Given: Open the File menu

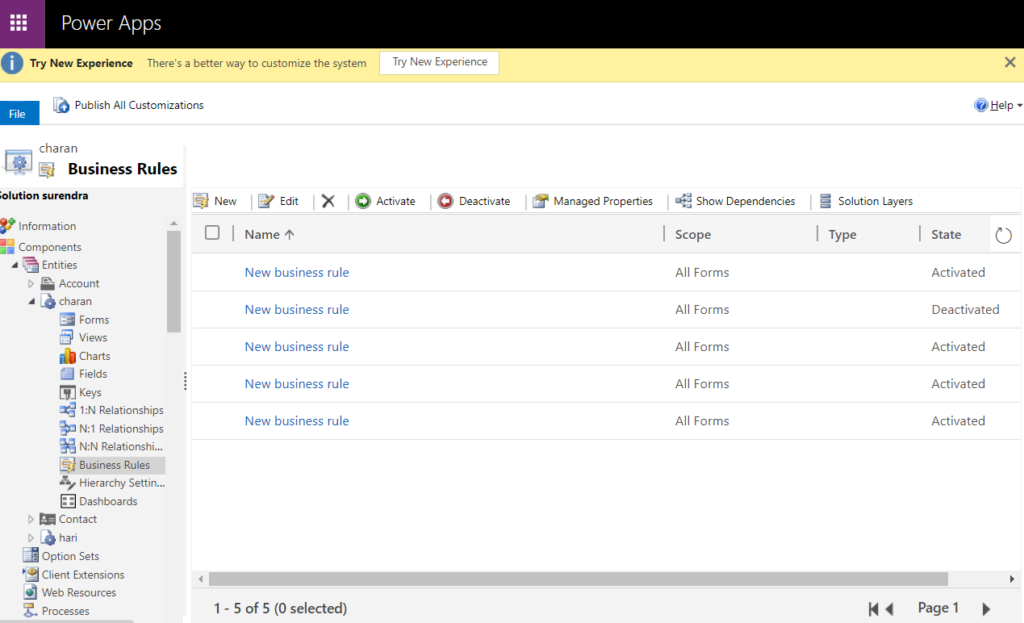Looking at the screenshot, I should point(18,114).
